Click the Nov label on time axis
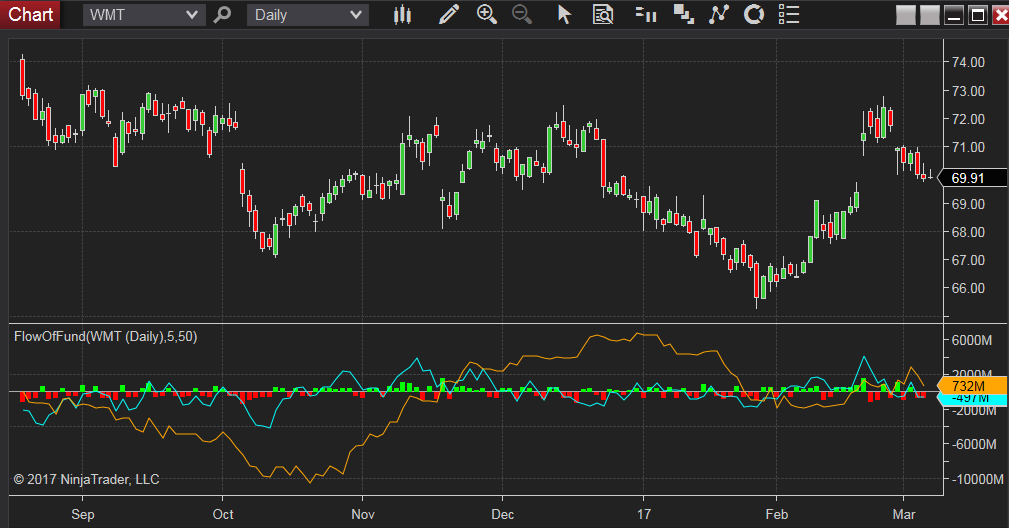This screenshot has height=528, width=1009. pos(363,514)
